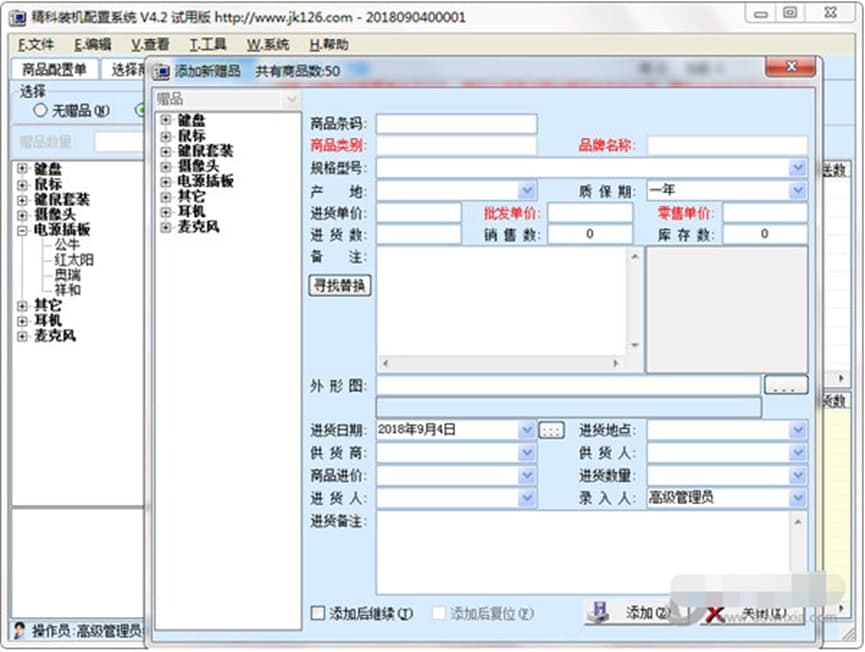Open the date picker button beside 进货日期
Image resolution: width=865 pixels, height=652 pixels.
[551, 430]
